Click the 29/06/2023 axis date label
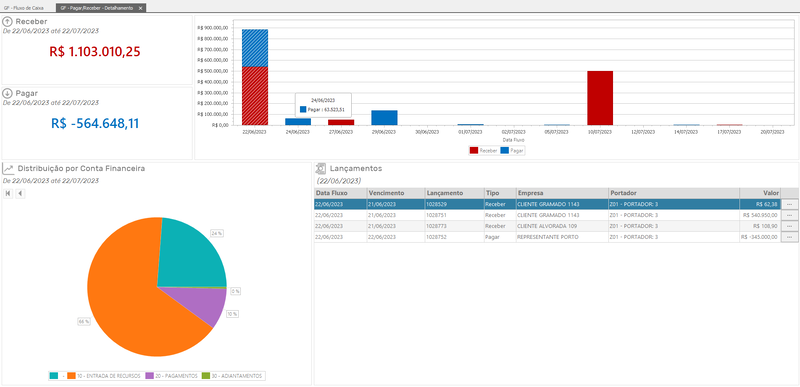Image resolution: width=800 pixels, height=387 pixels. tap(384, 132)
